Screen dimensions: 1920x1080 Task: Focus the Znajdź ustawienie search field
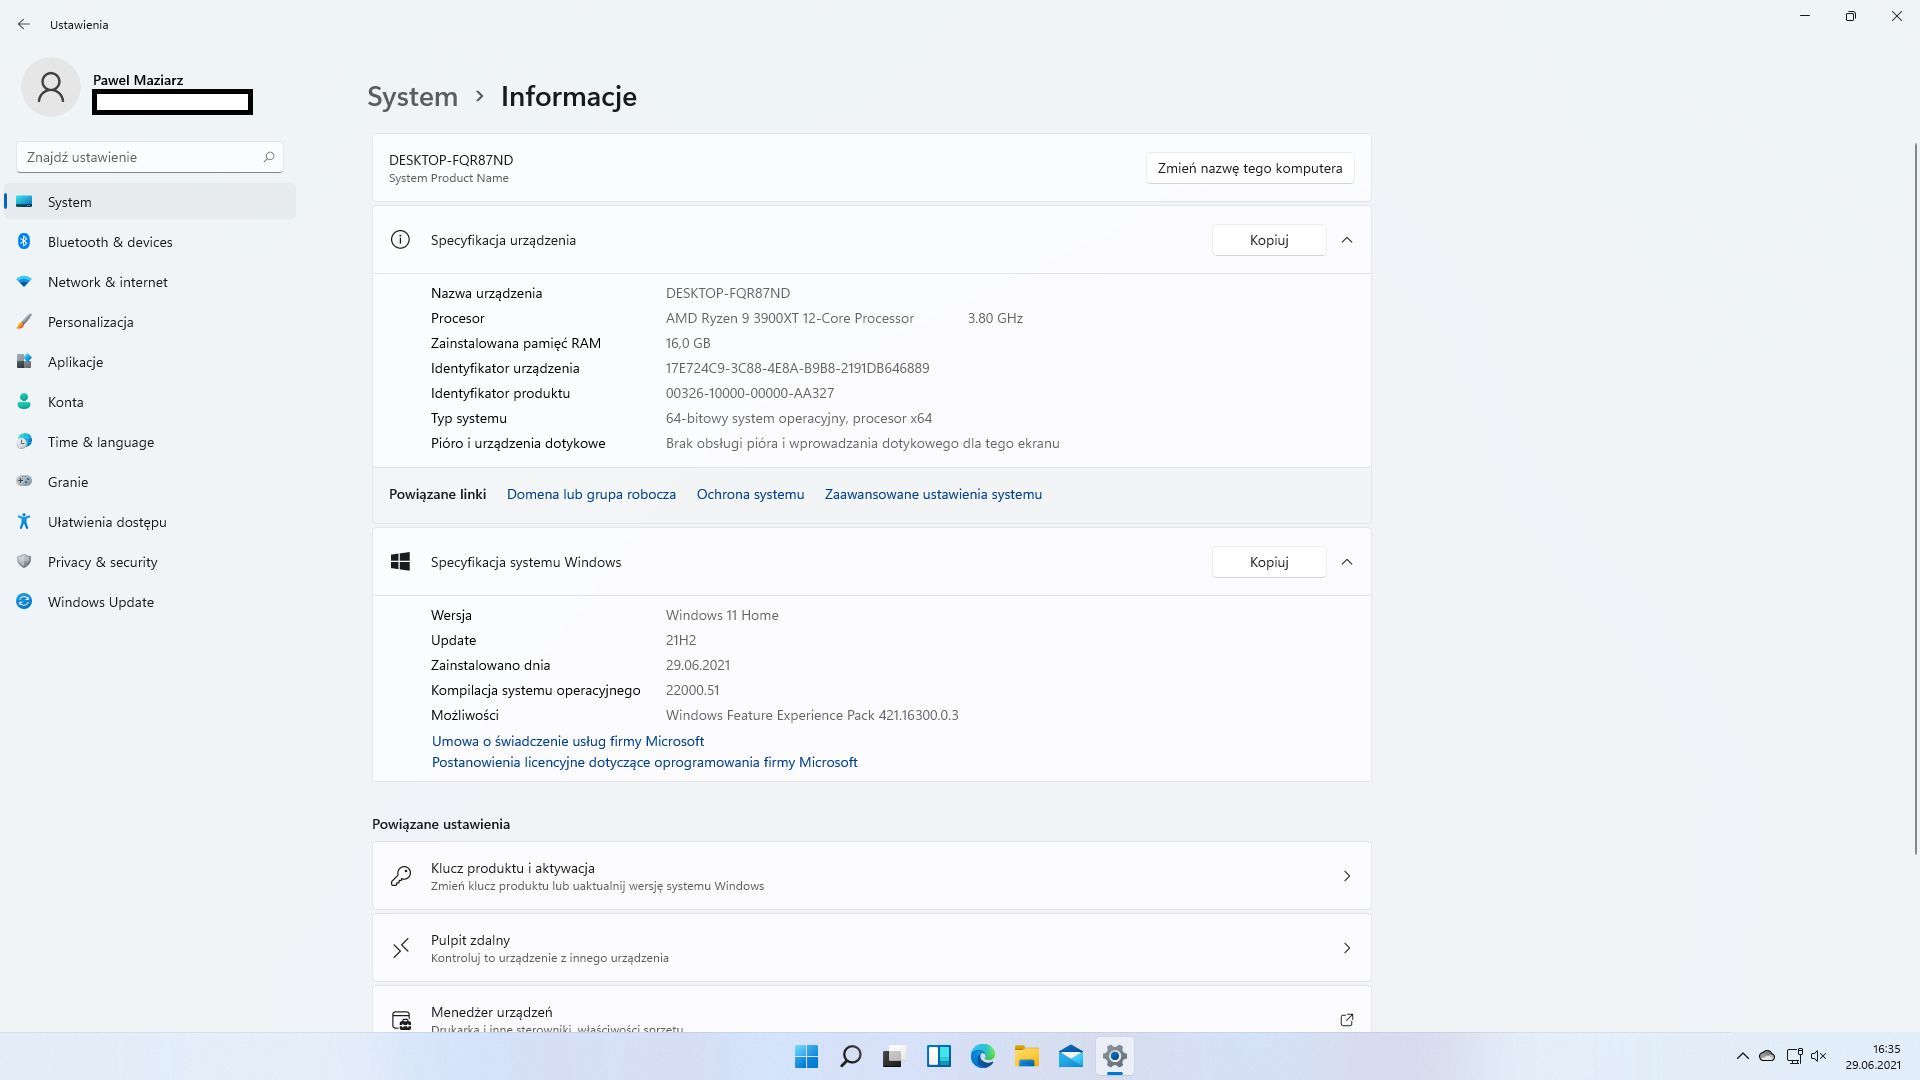150,157
